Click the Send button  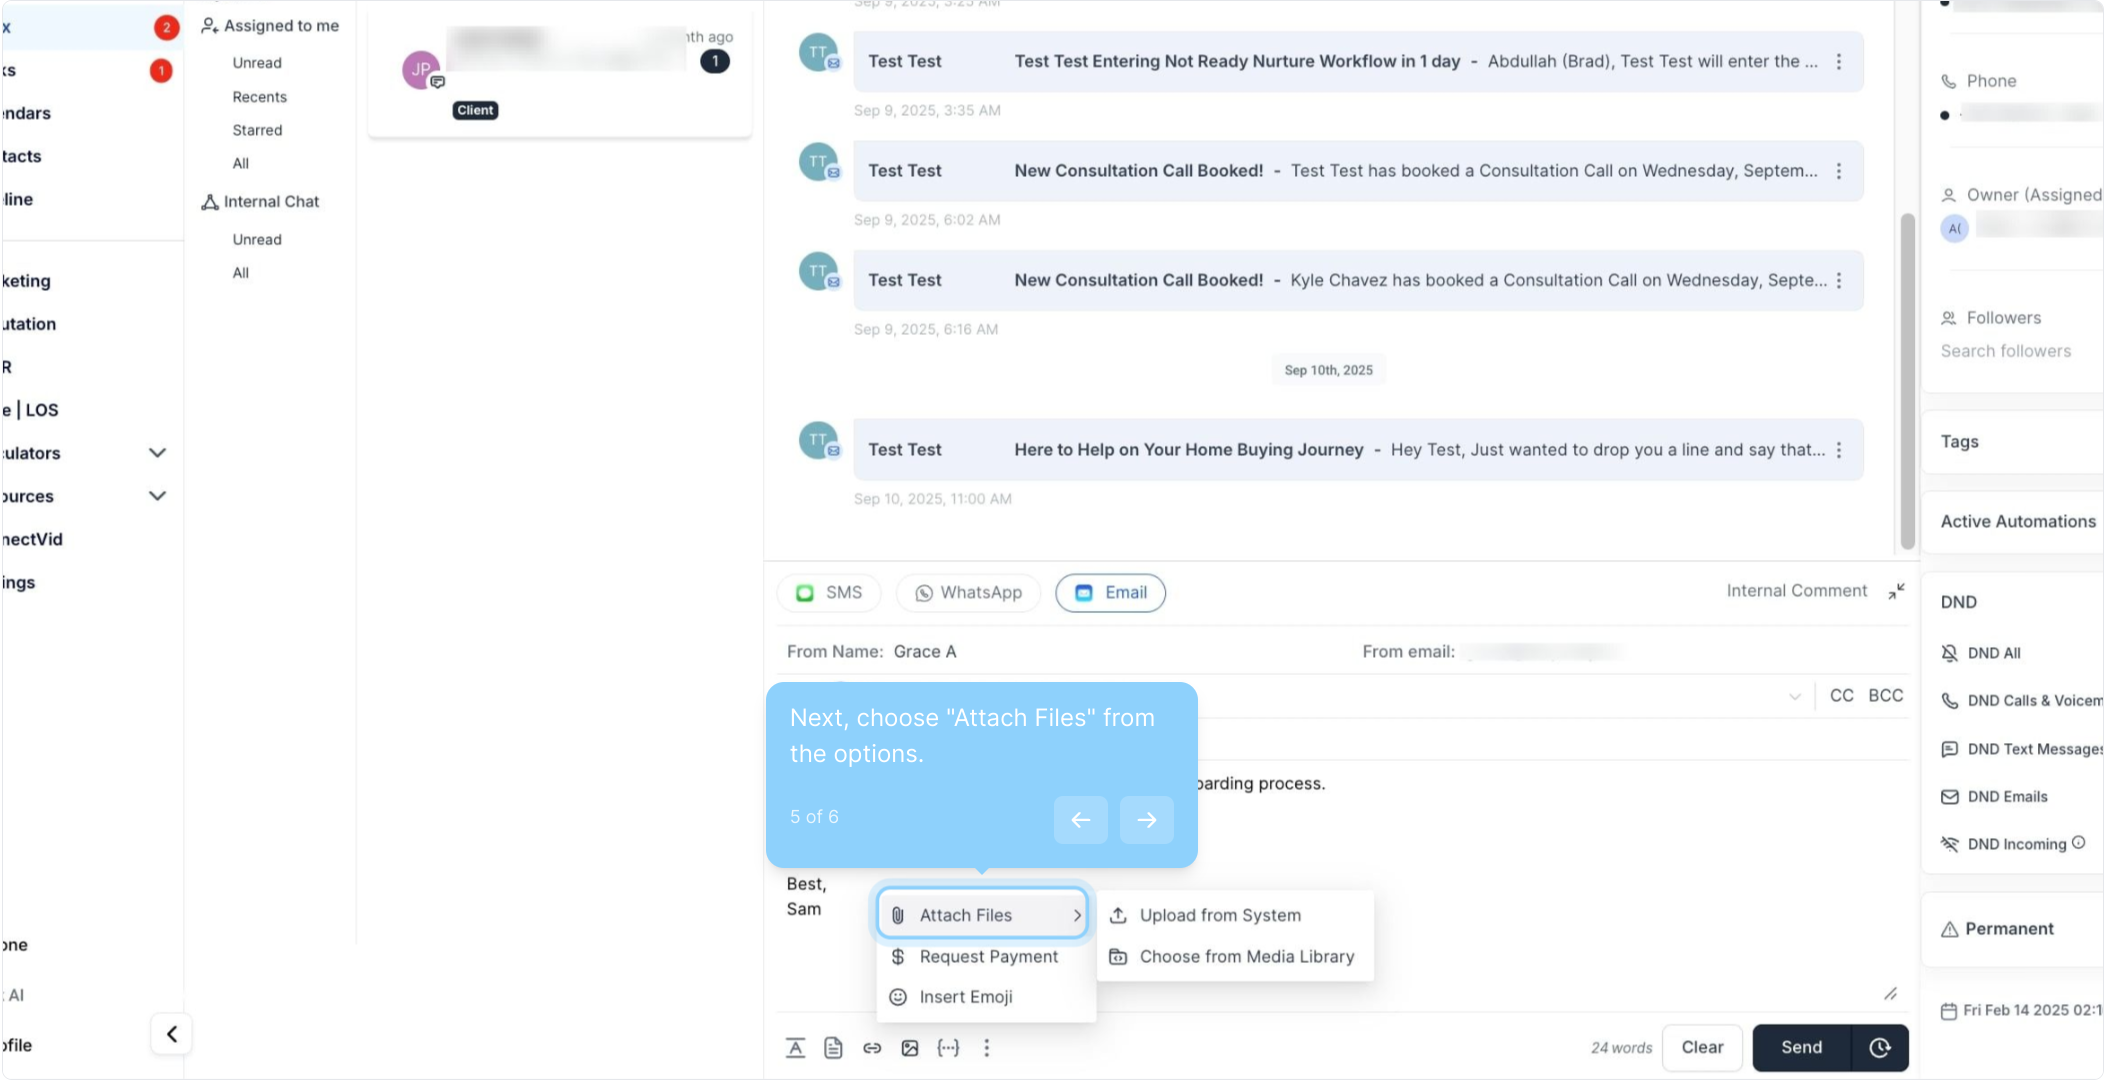pos(1801,1047)
